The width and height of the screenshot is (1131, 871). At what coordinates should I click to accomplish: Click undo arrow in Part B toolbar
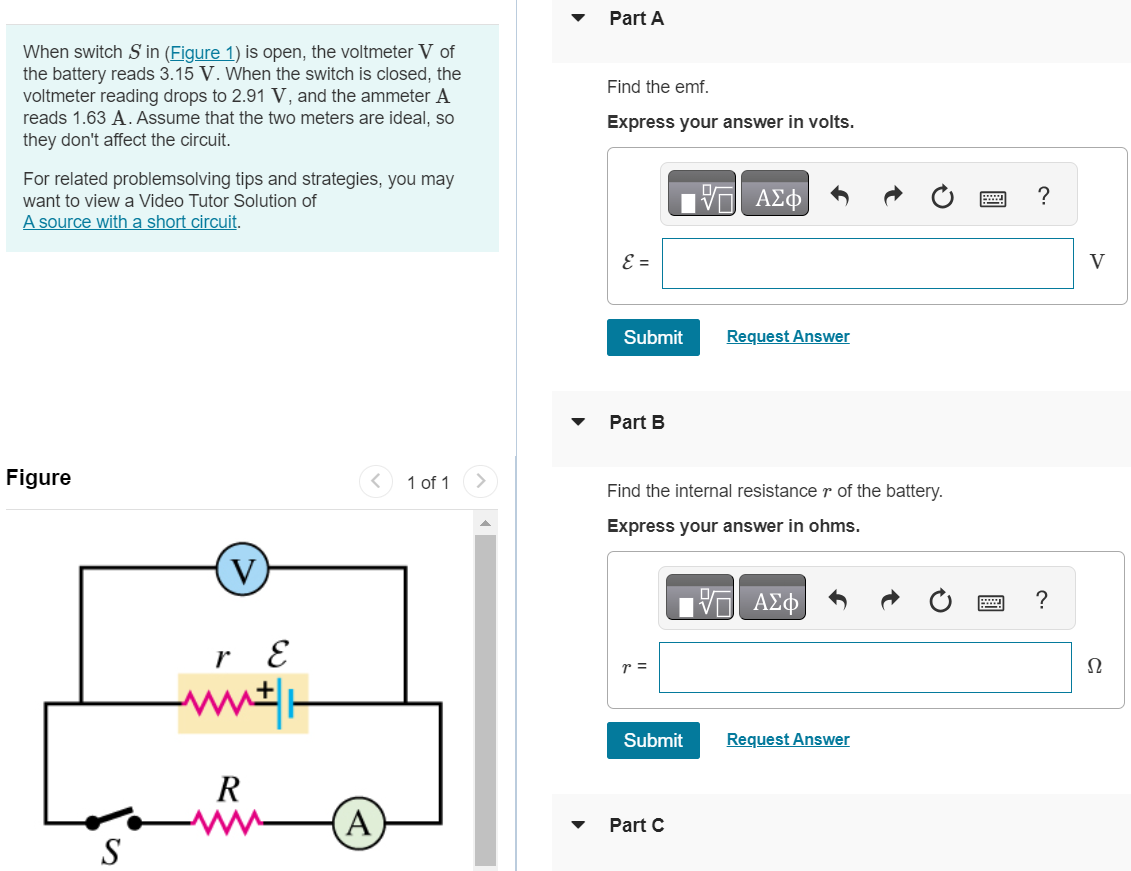pos(837,599)
